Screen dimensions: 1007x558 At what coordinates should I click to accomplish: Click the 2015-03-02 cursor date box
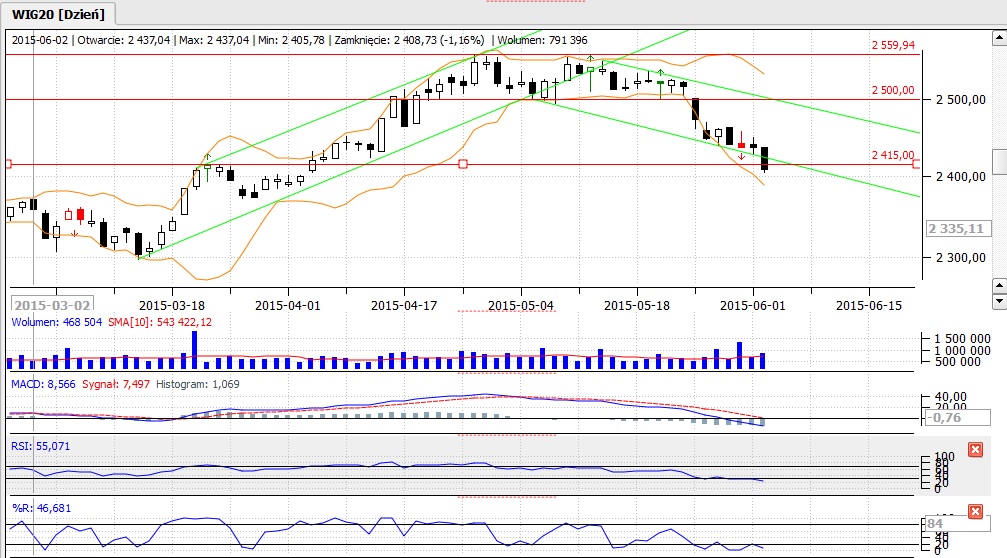coord(53,305)
